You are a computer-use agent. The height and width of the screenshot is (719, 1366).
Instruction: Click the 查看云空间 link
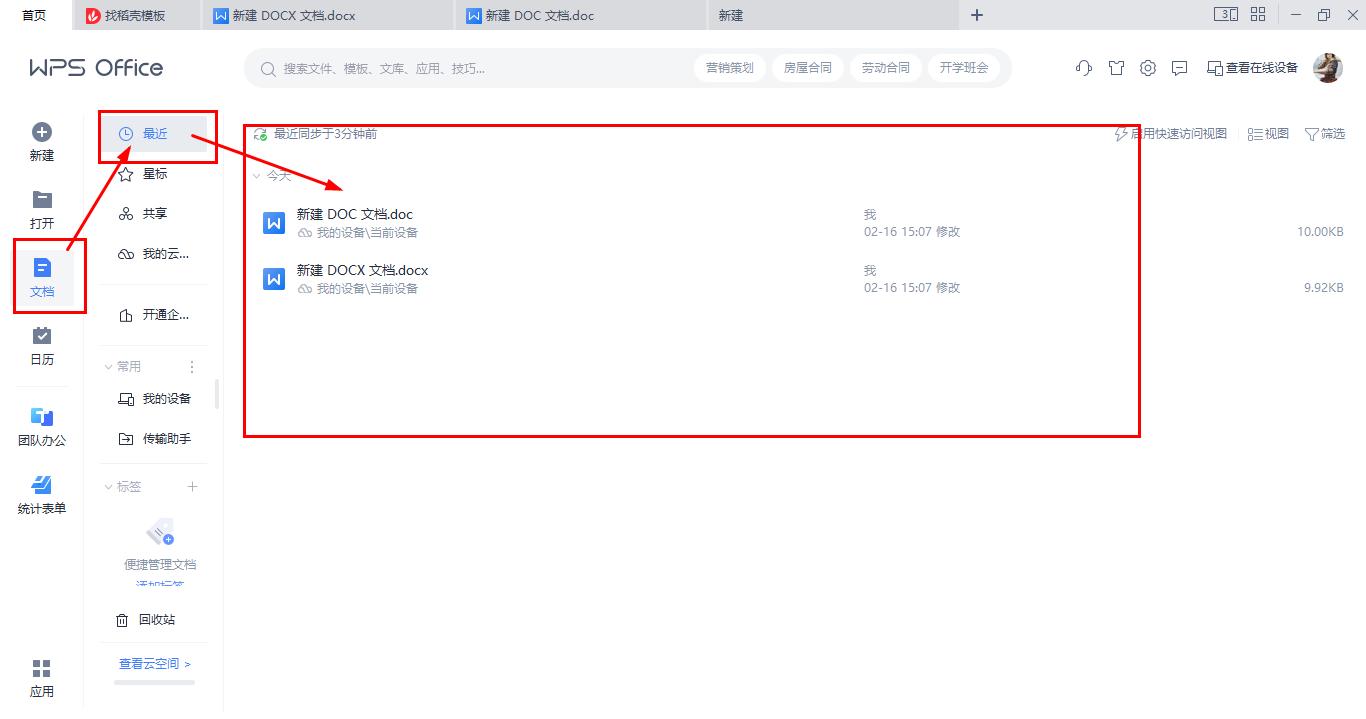point(152,663)
